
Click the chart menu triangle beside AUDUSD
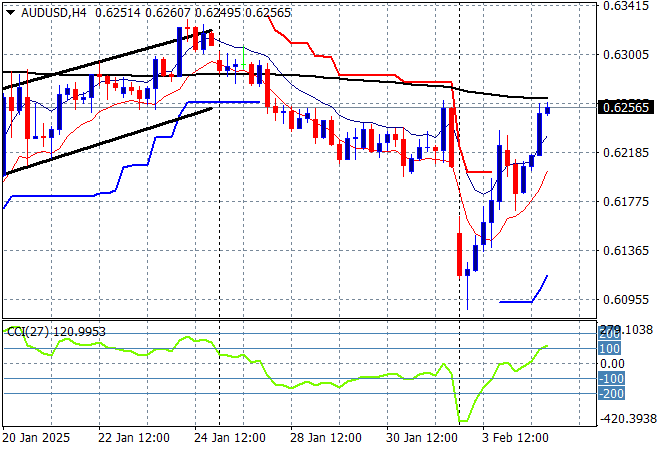tap(10, 11)
